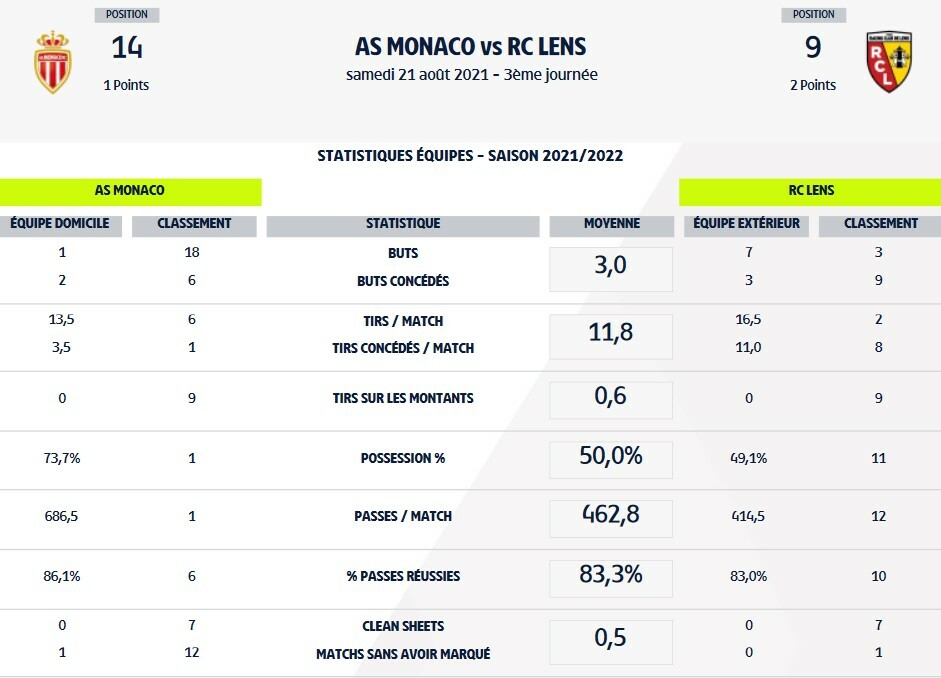Click CLASSEMENT header under RC Lens
Image resolution: width=941 pixels, height=678 pixels.
click(x=880, y=224)
